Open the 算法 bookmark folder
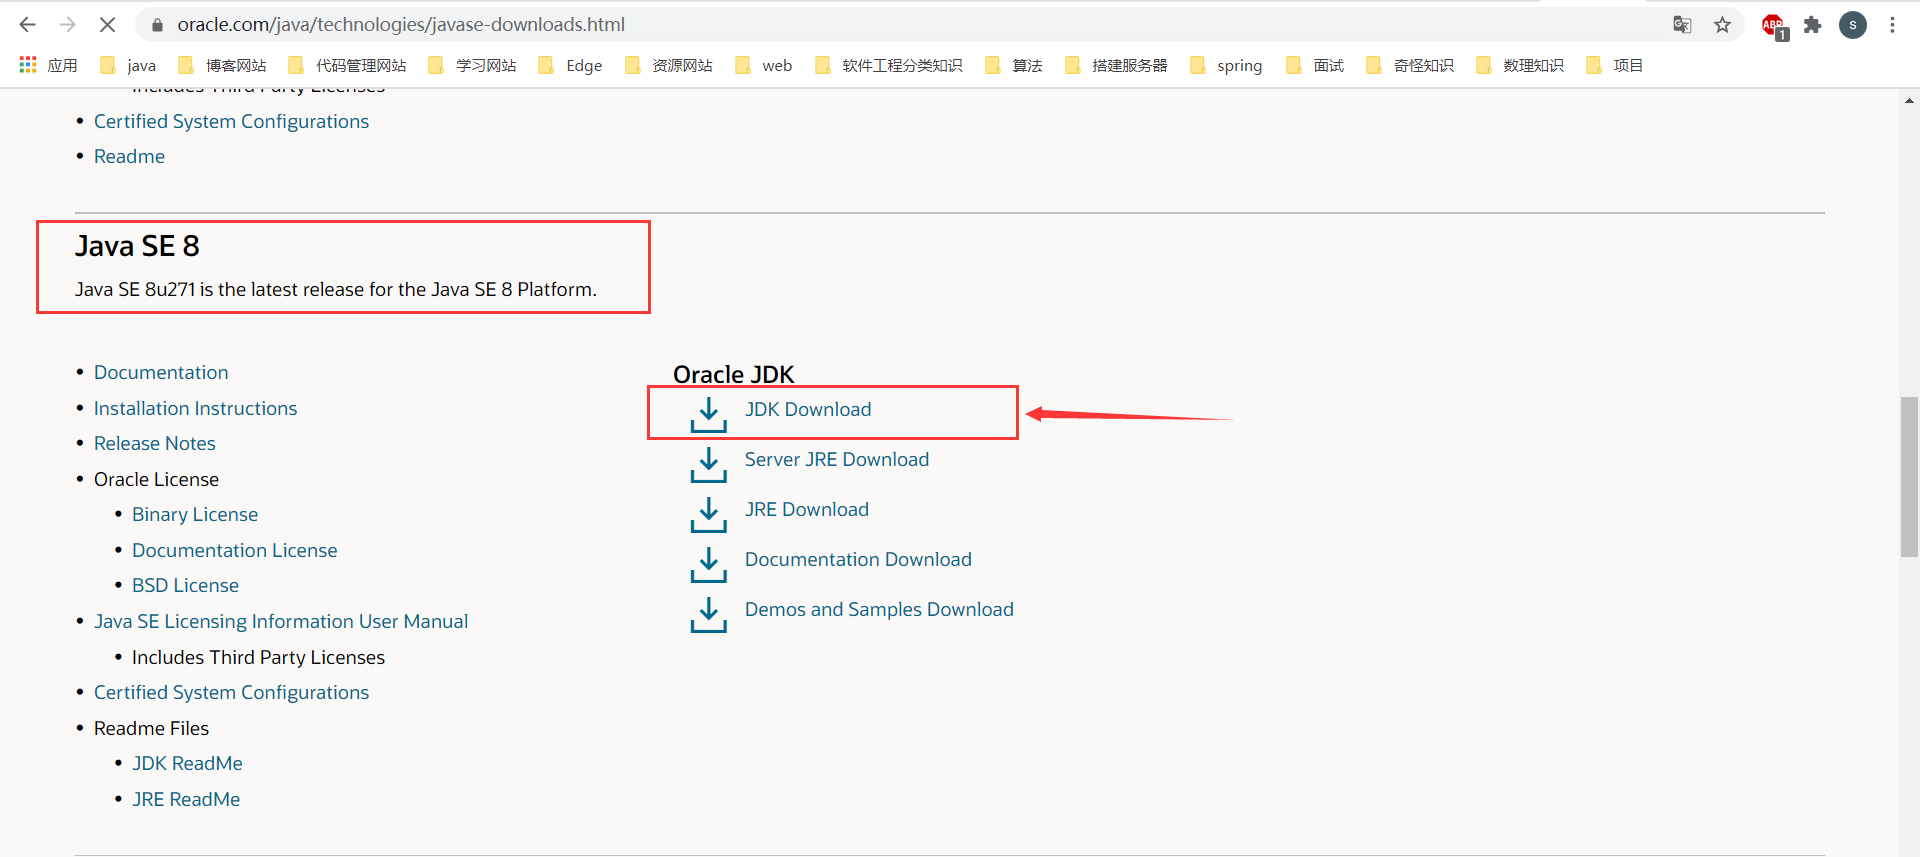The image size is (1920, 857). click(x=1014, y=65)
